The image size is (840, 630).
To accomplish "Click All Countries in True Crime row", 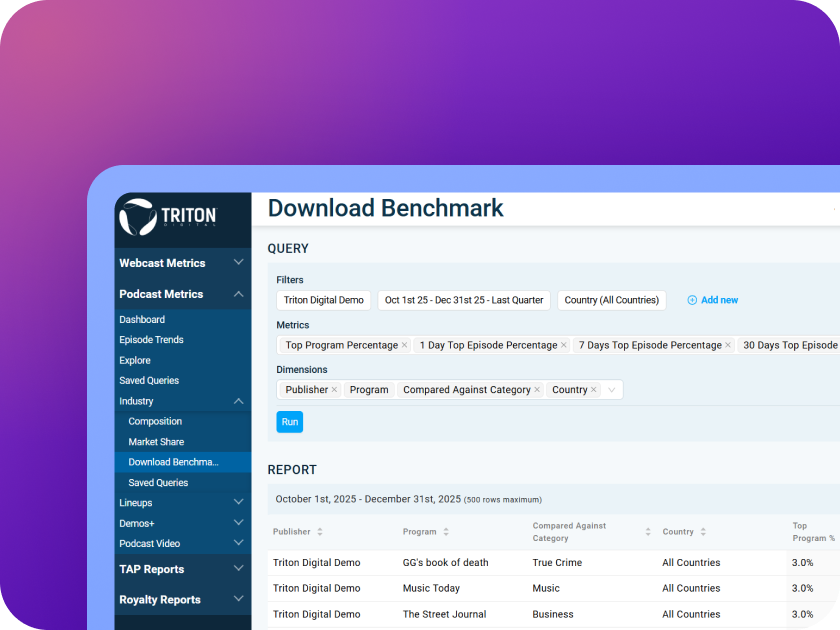I will pos(691,562).
